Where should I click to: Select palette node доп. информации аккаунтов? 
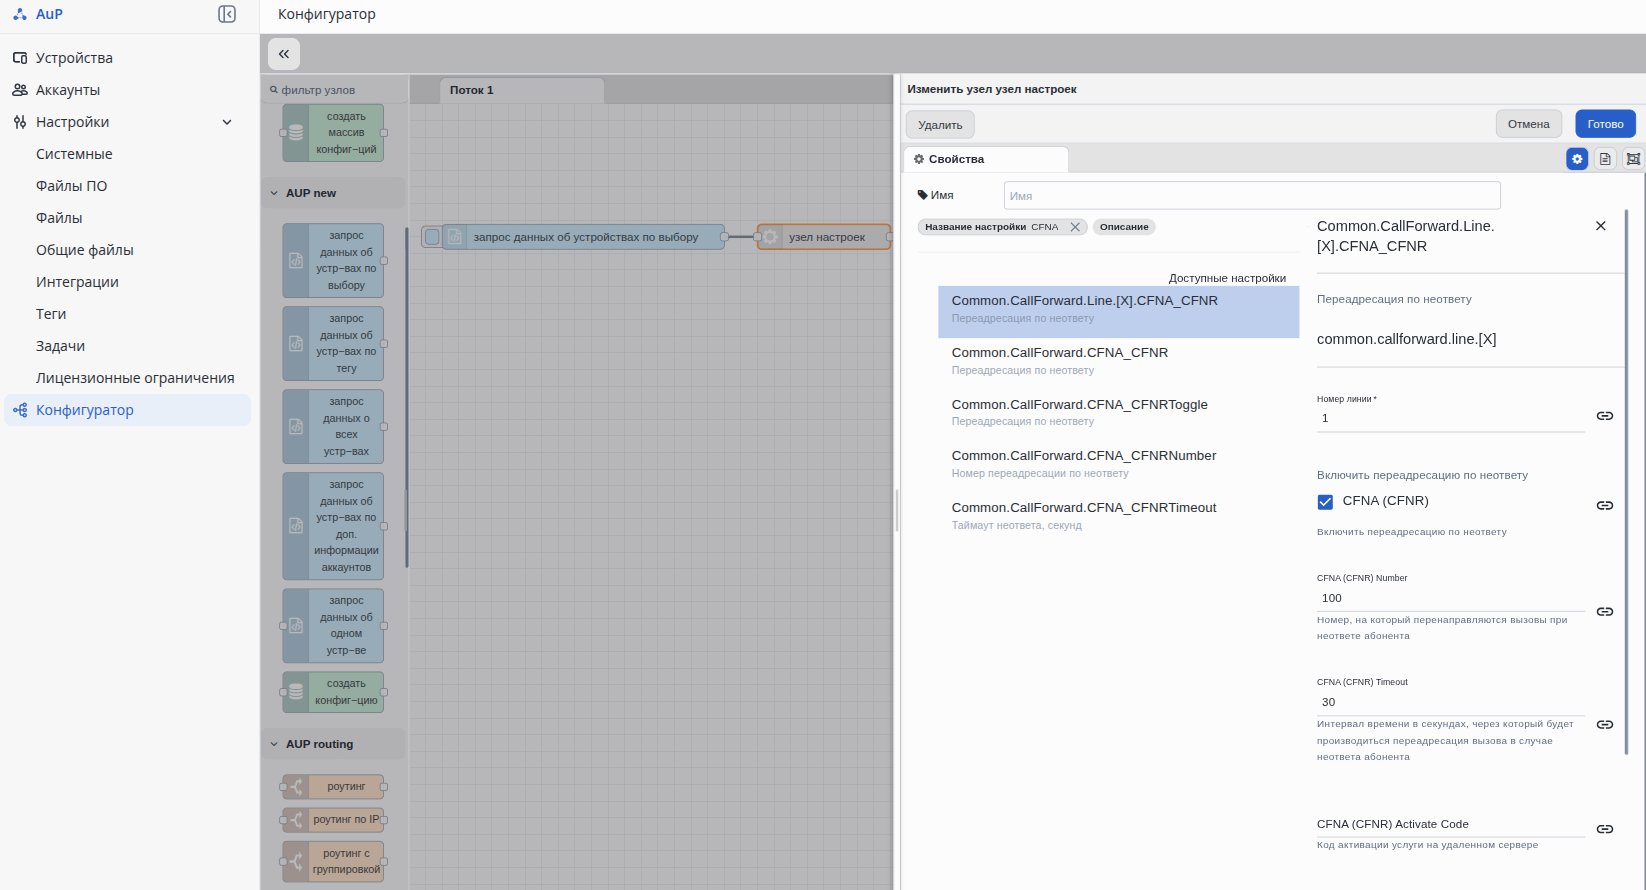[x=334, y=526]
